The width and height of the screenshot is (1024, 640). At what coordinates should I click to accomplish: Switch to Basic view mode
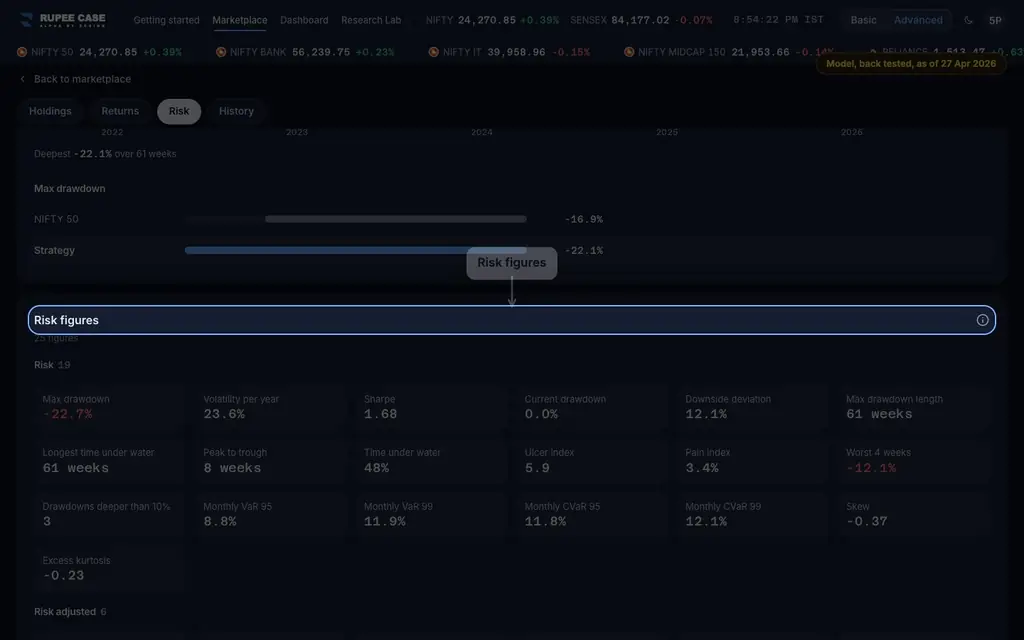click(863, 20)
